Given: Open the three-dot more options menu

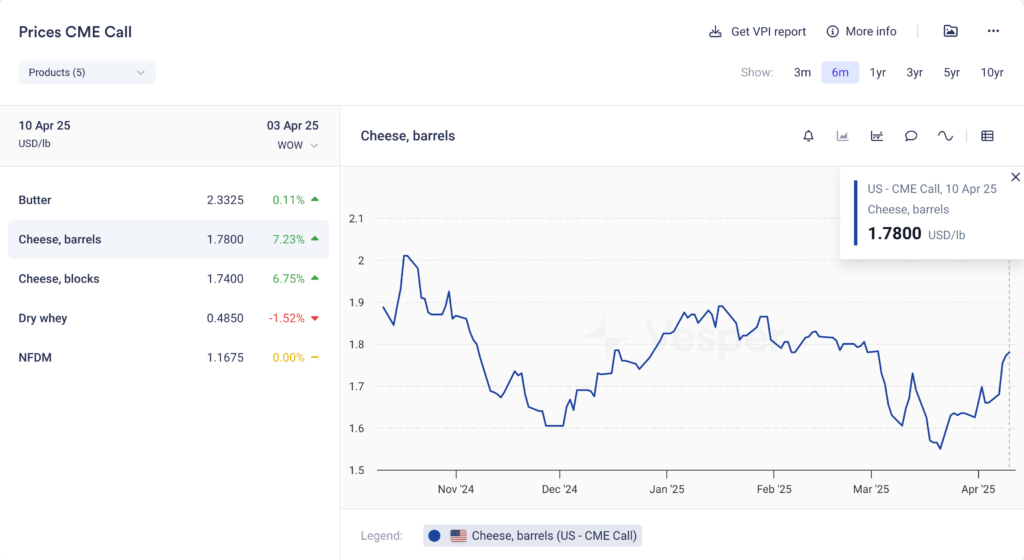Looking at the screenshot, I should (x=993, y=31).
